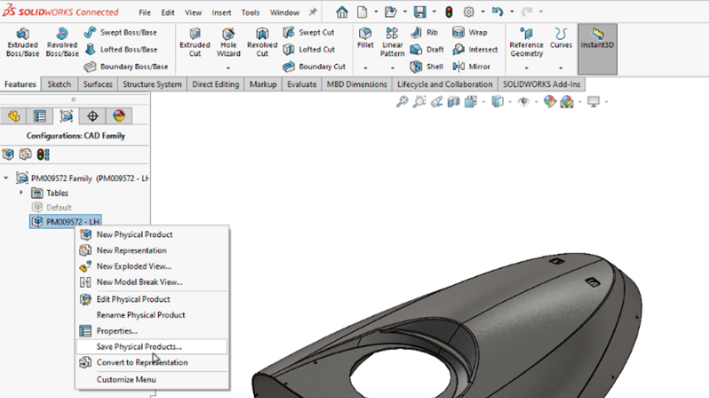Open the Edit menu
Screen dimensions: 709x398
pos(168,12)
